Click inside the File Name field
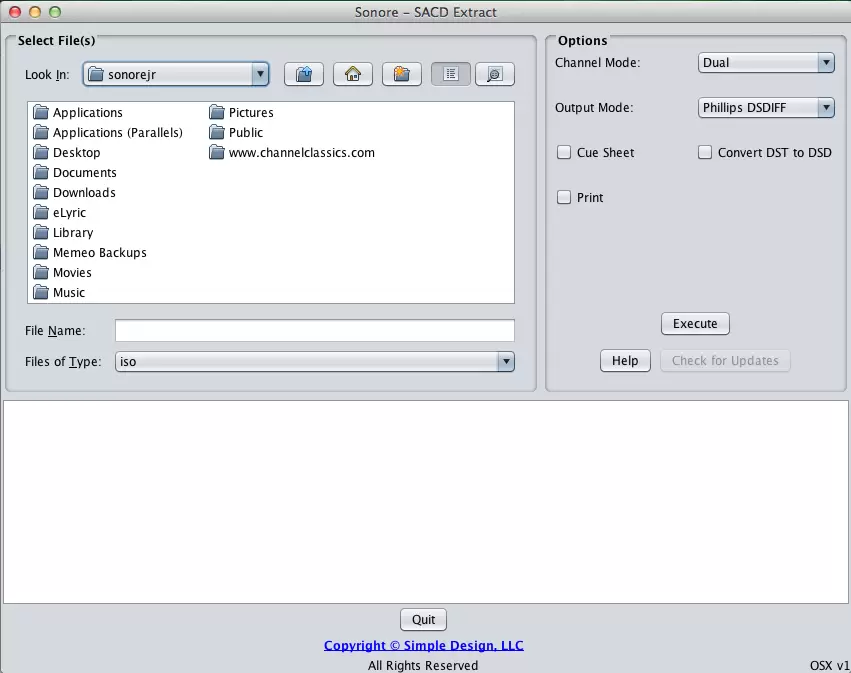This screenshot has height=673, width=851. coord(313,330)
